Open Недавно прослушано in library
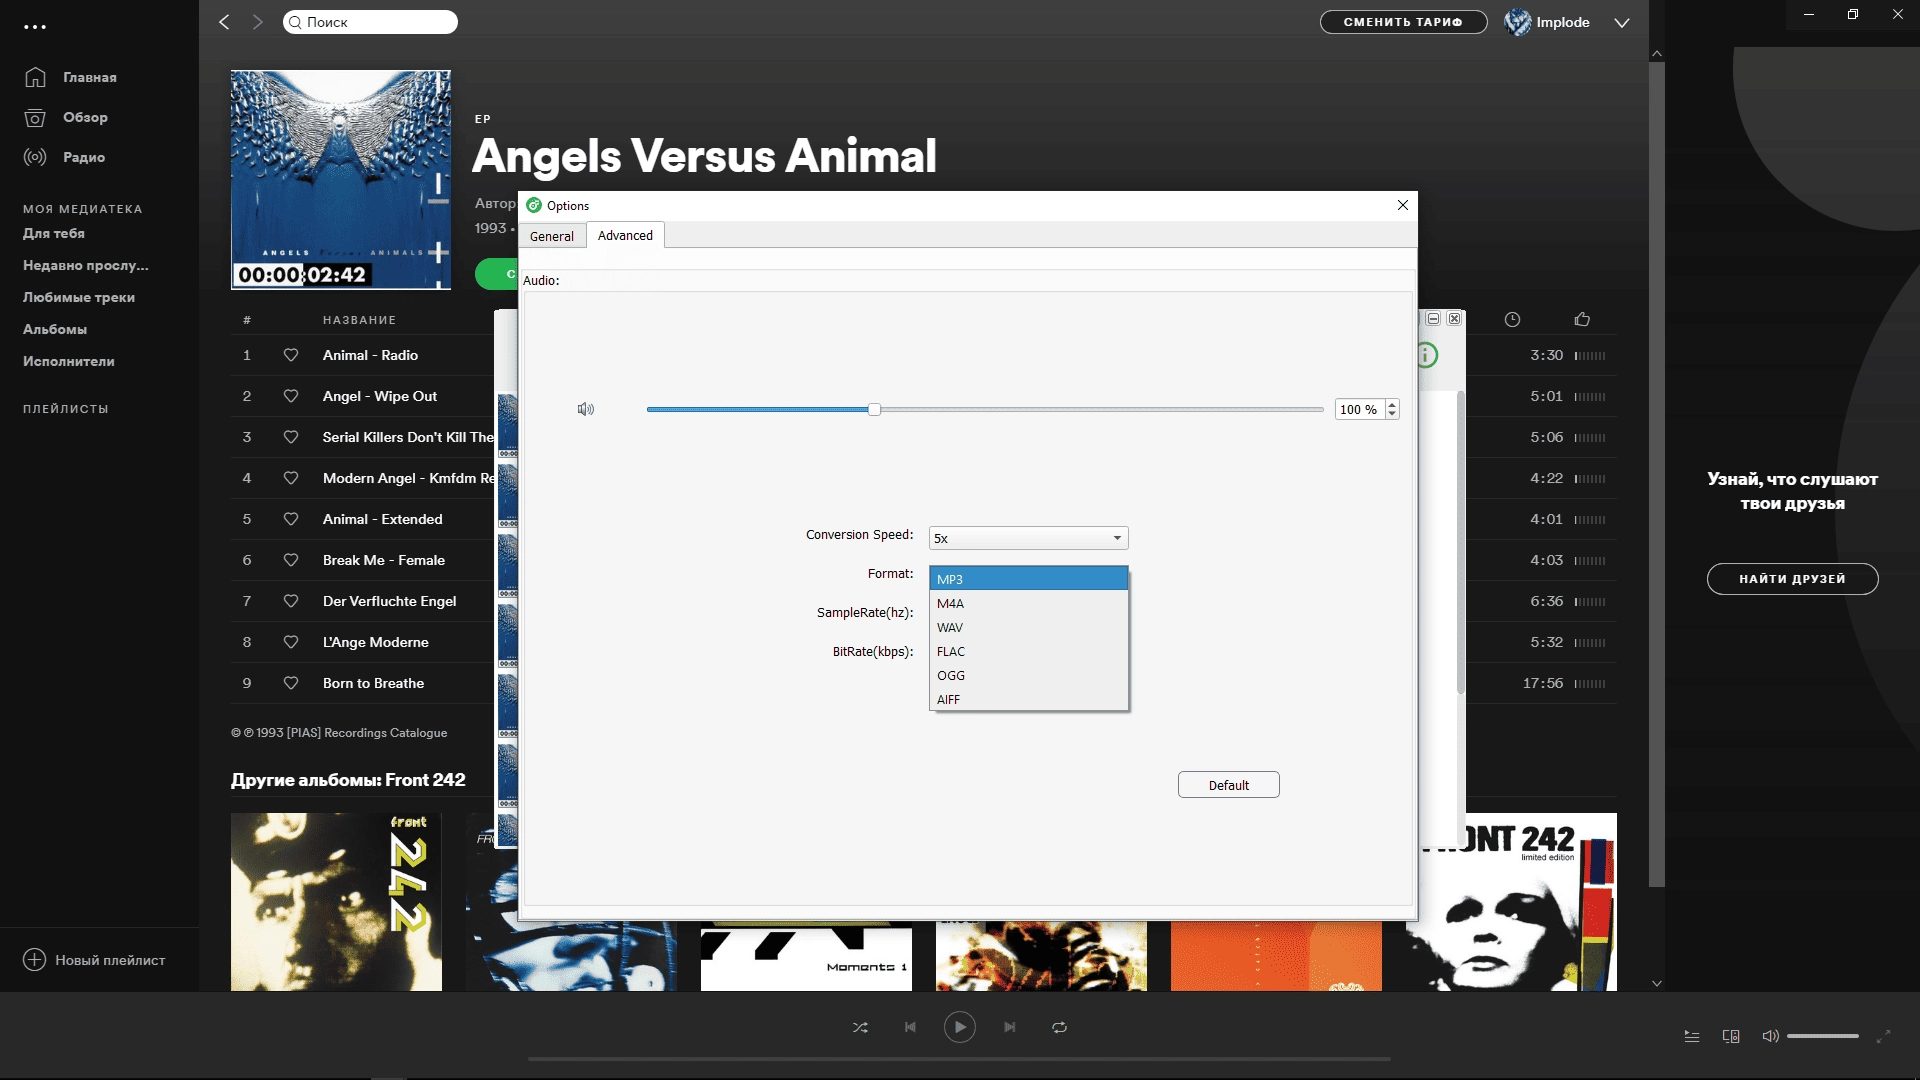This screenshot has width=1920, height=1080. (86, 265)
